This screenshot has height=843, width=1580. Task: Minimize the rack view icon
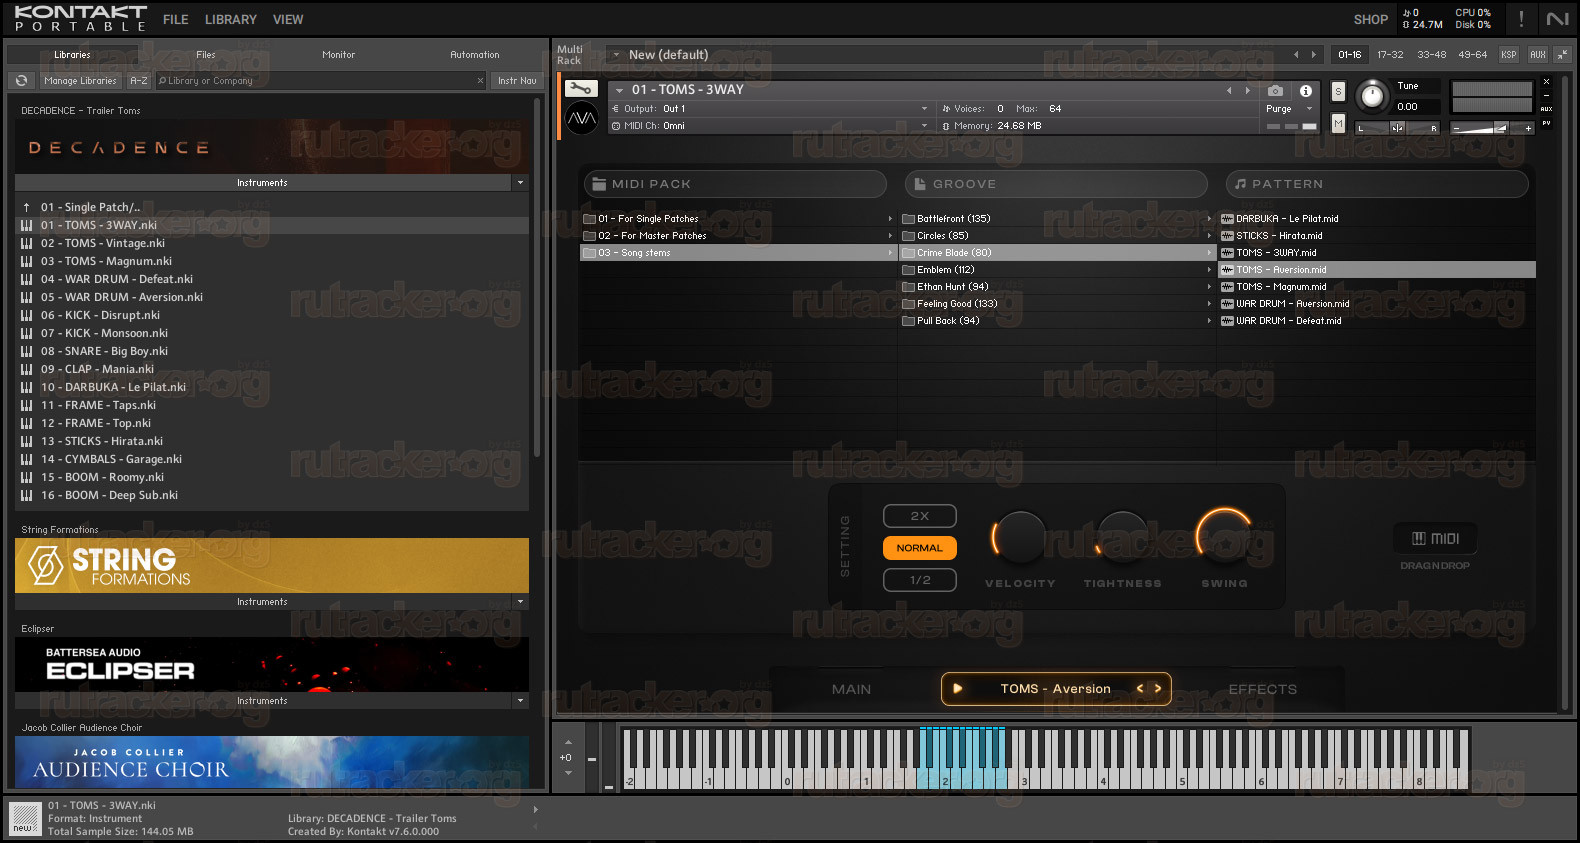pos(1562,55)
